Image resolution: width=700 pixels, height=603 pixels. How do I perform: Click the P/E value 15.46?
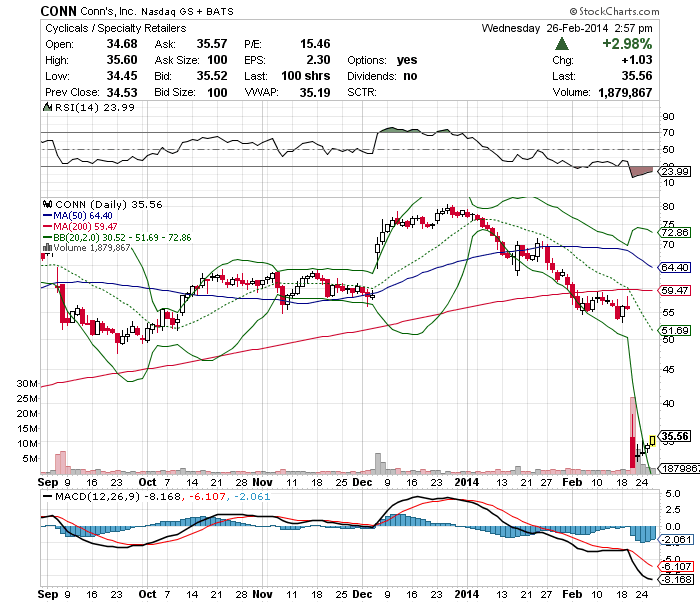click(x=315, y=44)
